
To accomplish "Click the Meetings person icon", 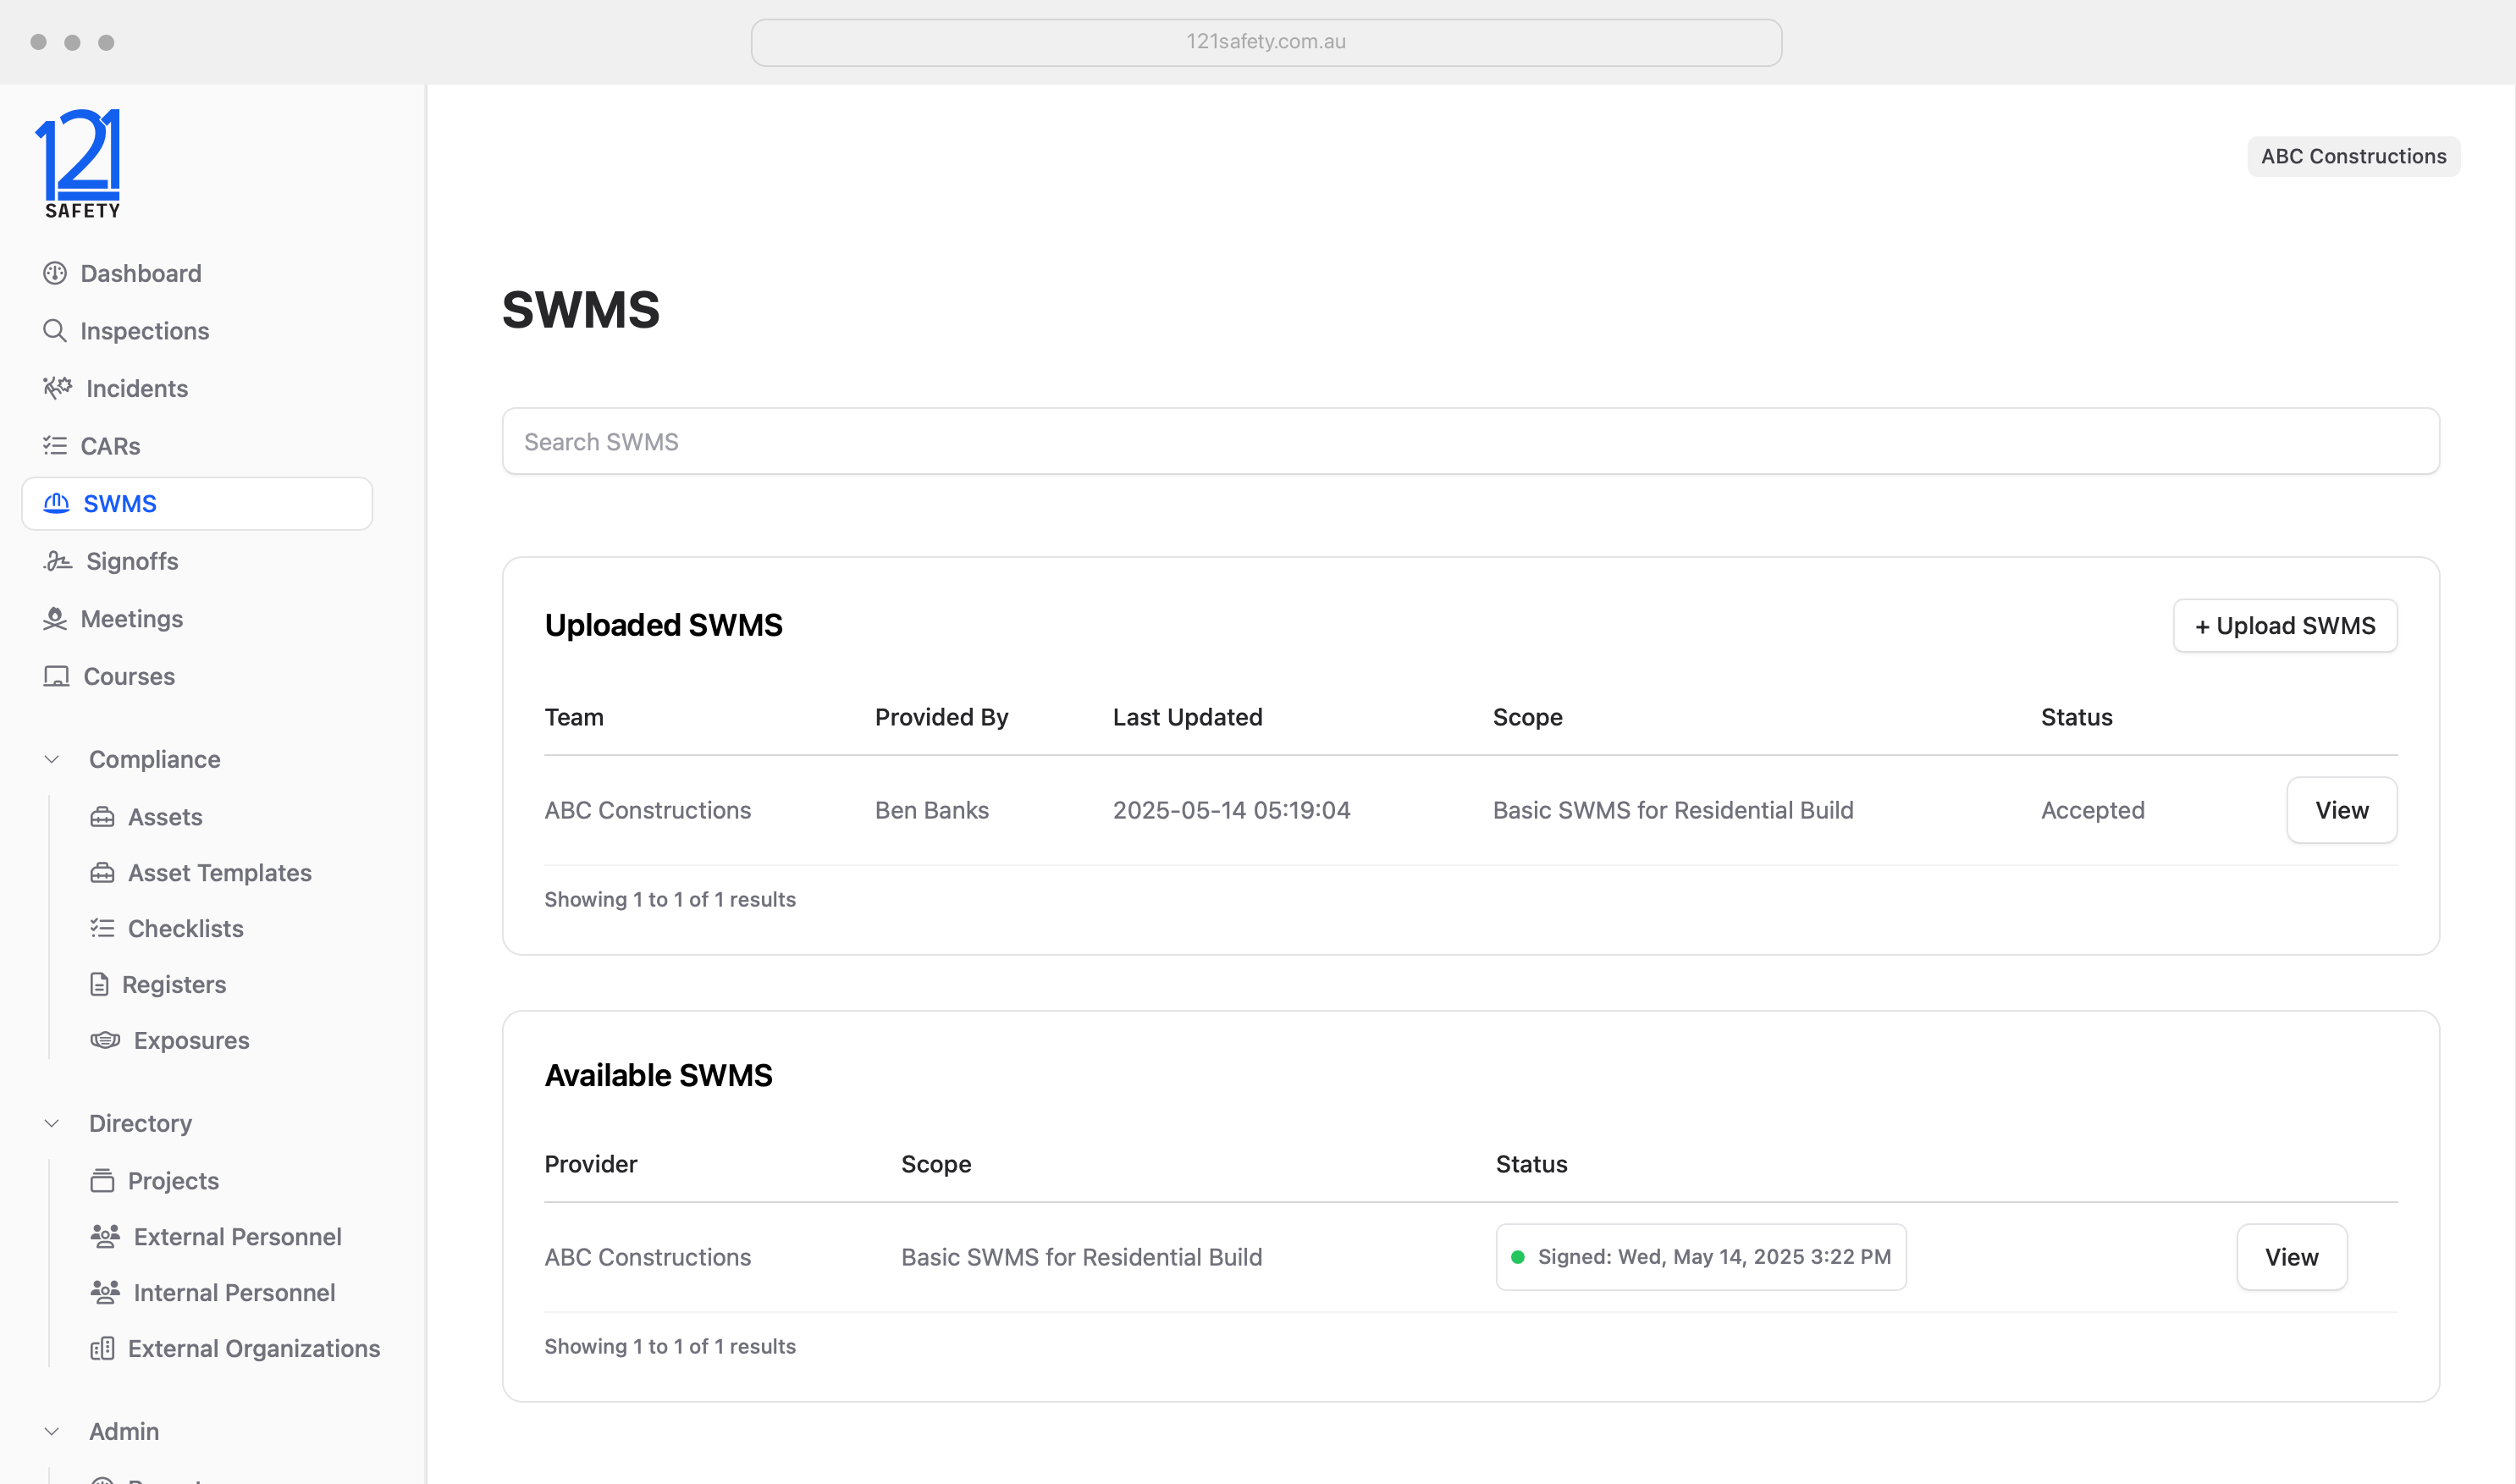I will coord(55,619).
